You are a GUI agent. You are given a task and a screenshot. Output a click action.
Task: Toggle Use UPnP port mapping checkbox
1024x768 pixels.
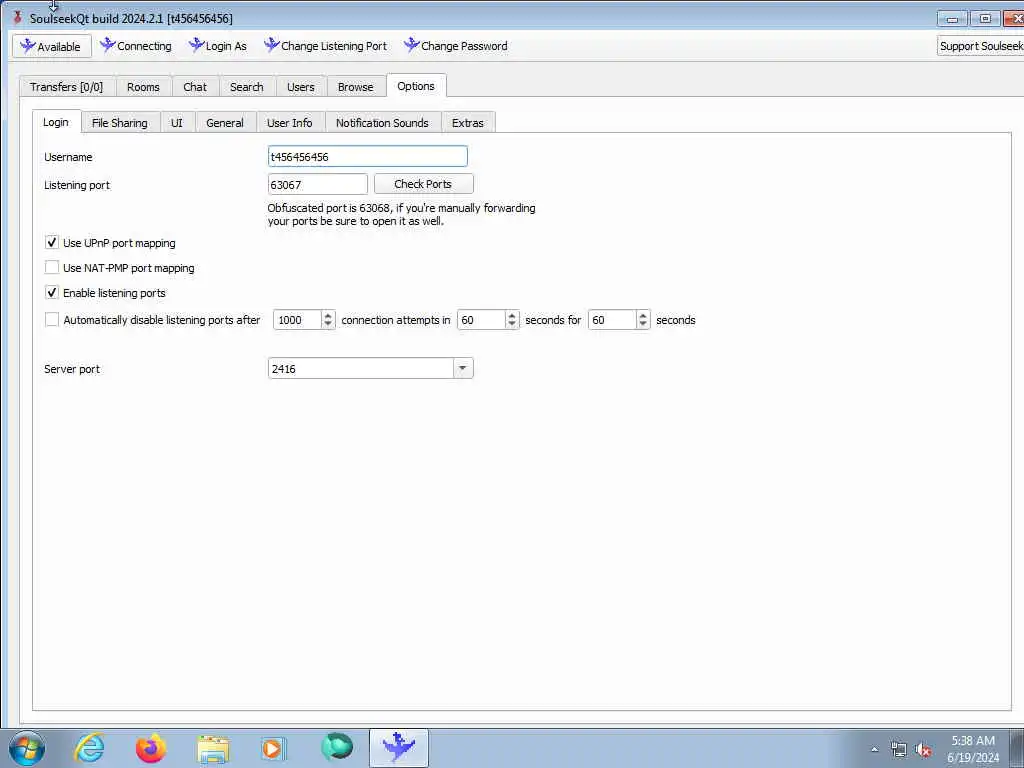pos(52,243)
